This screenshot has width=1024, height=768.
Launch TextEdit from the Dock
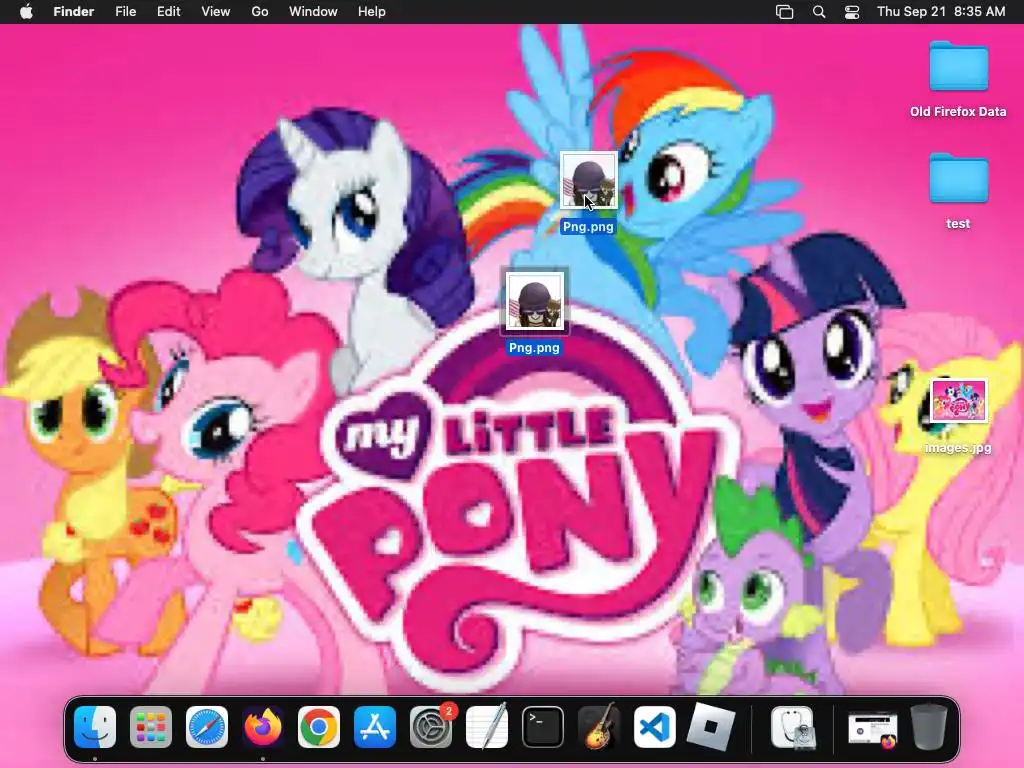pyautogui.click(x=487, y=727)
